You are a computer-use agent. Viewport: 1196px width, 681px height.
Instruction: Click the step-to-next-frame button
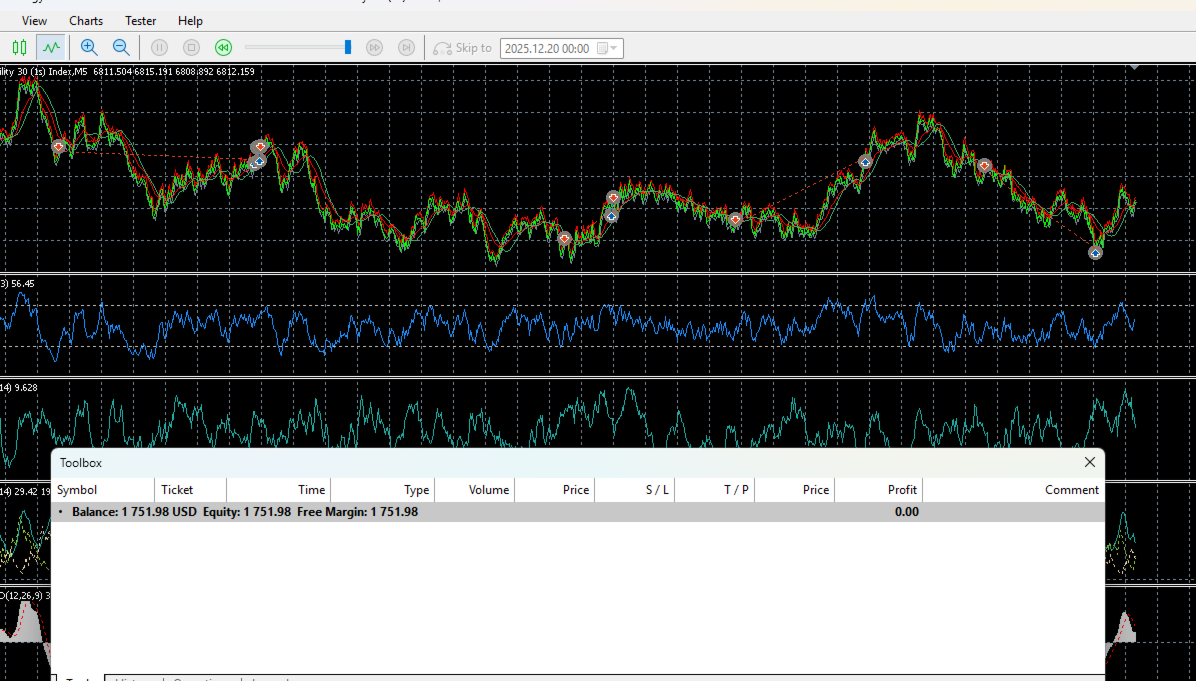406,47
